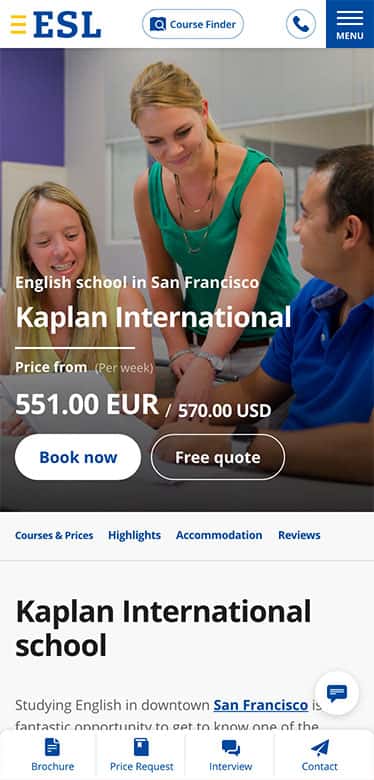Image resolution: width=374 pixels, height=780 pixels.
Task: Click the Book now button
Action: 78,457
